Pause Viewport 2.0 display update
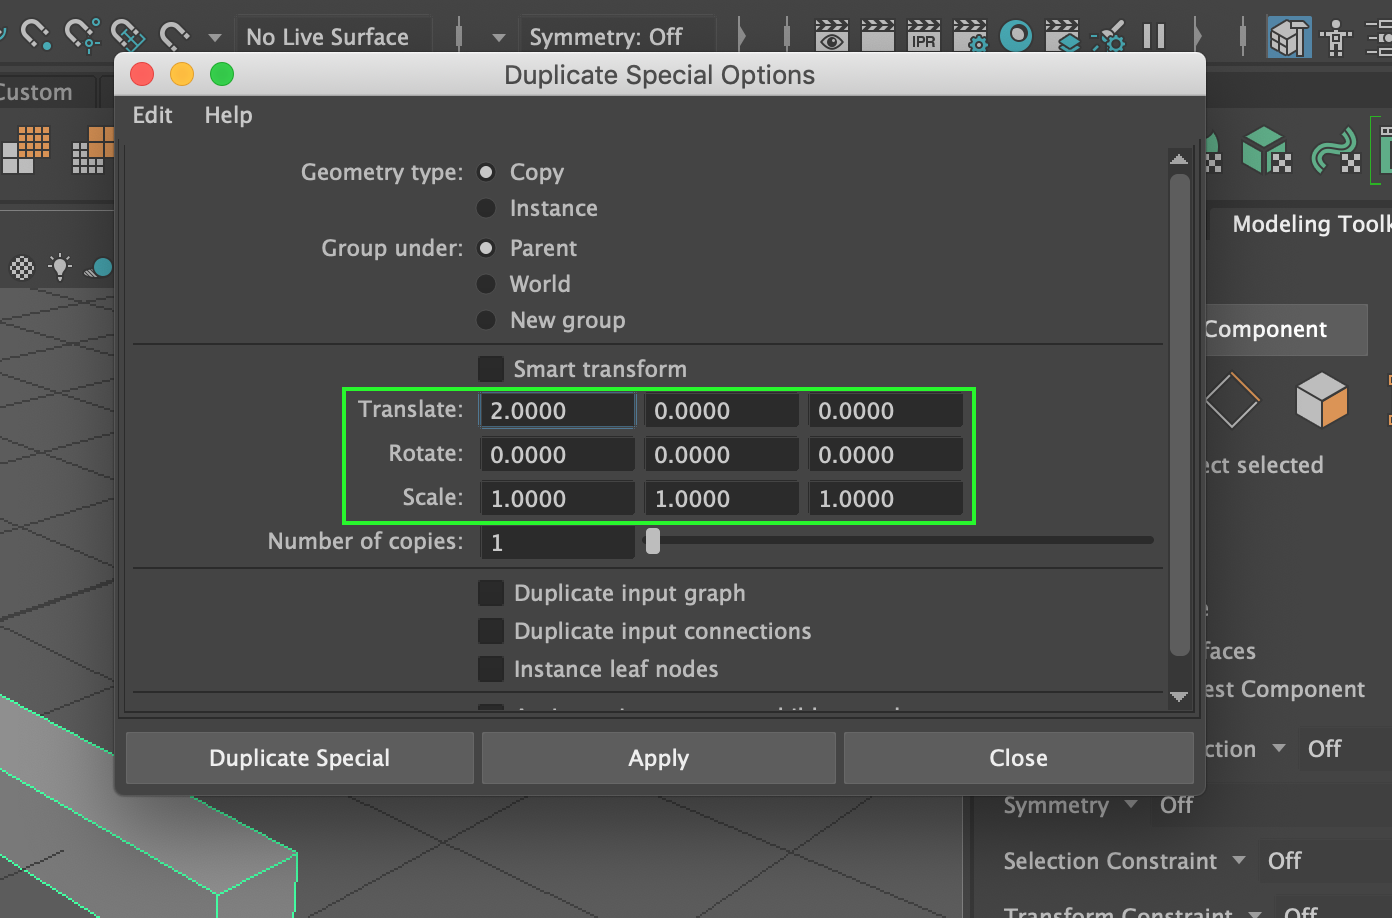Viewport: 1392px width, 918px height. (x=1154, y=37)
